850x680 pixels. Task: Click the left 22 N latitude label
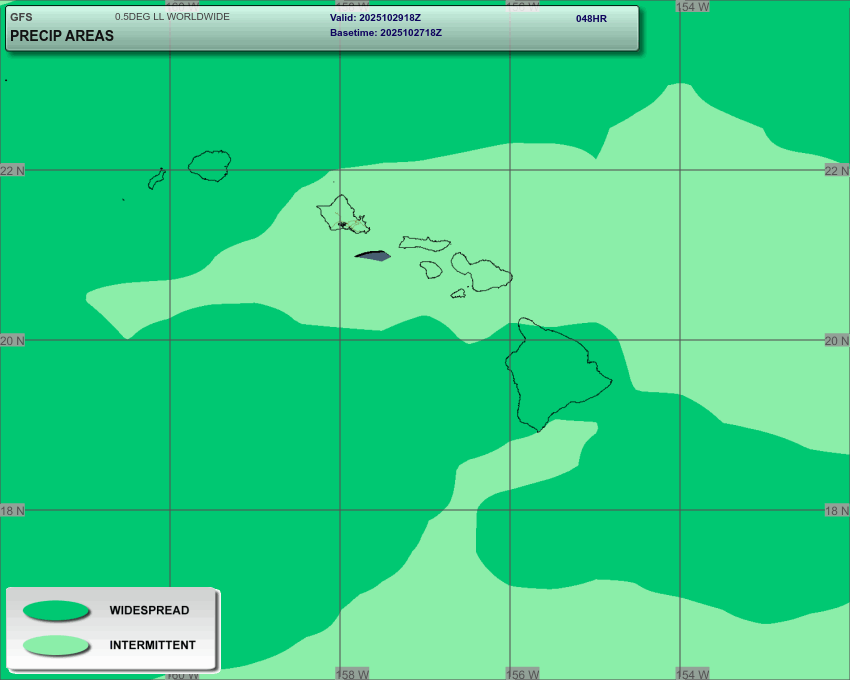click(x=13, y=171)
